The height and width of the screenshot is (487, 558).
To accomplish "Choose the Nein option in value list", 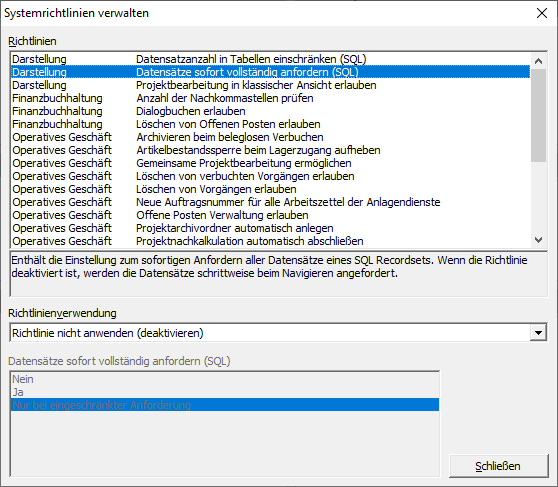I will tap(225, 379).
